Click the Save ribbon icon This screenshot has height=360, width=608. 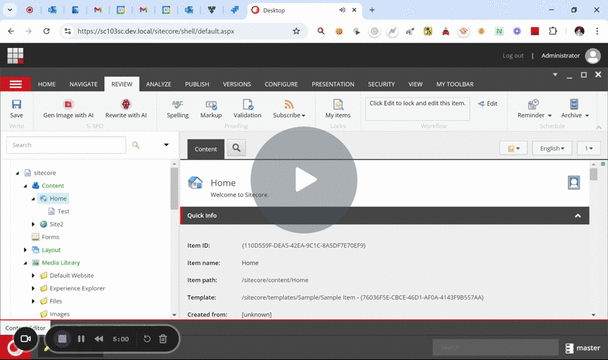pyautogui.click(x=16, y=109)
